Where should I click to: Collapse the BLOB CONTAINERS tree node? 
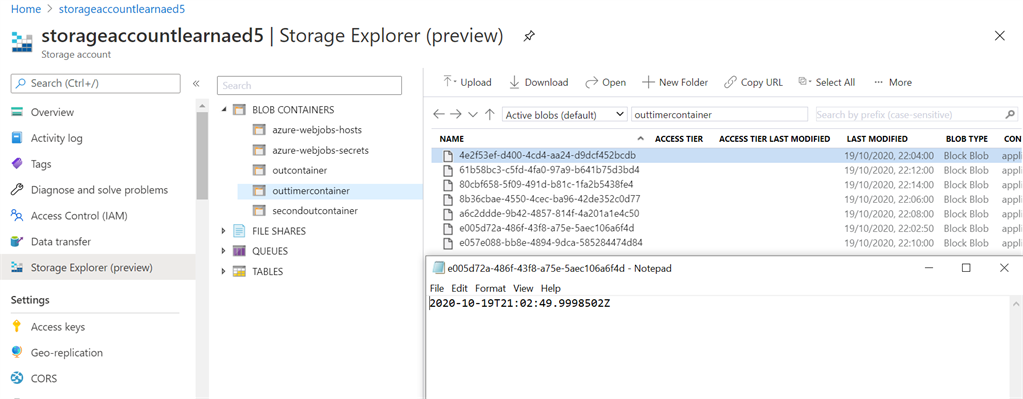click(224, 110)
